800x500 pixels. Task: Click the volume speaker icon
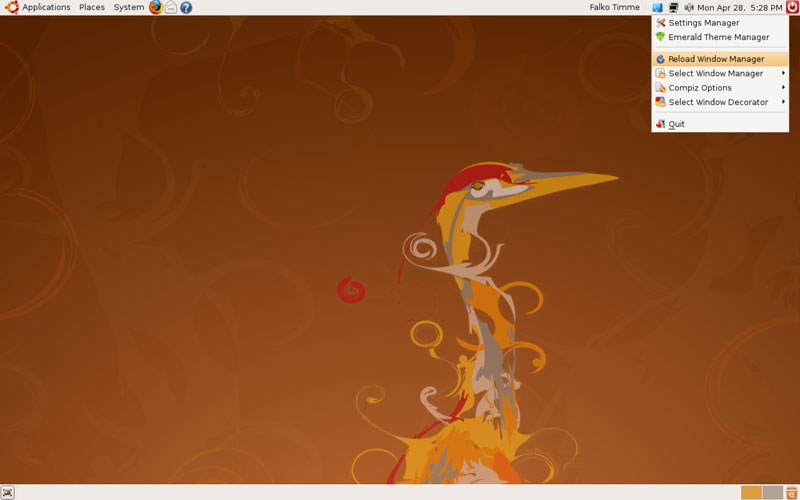(x=689, y=7)
